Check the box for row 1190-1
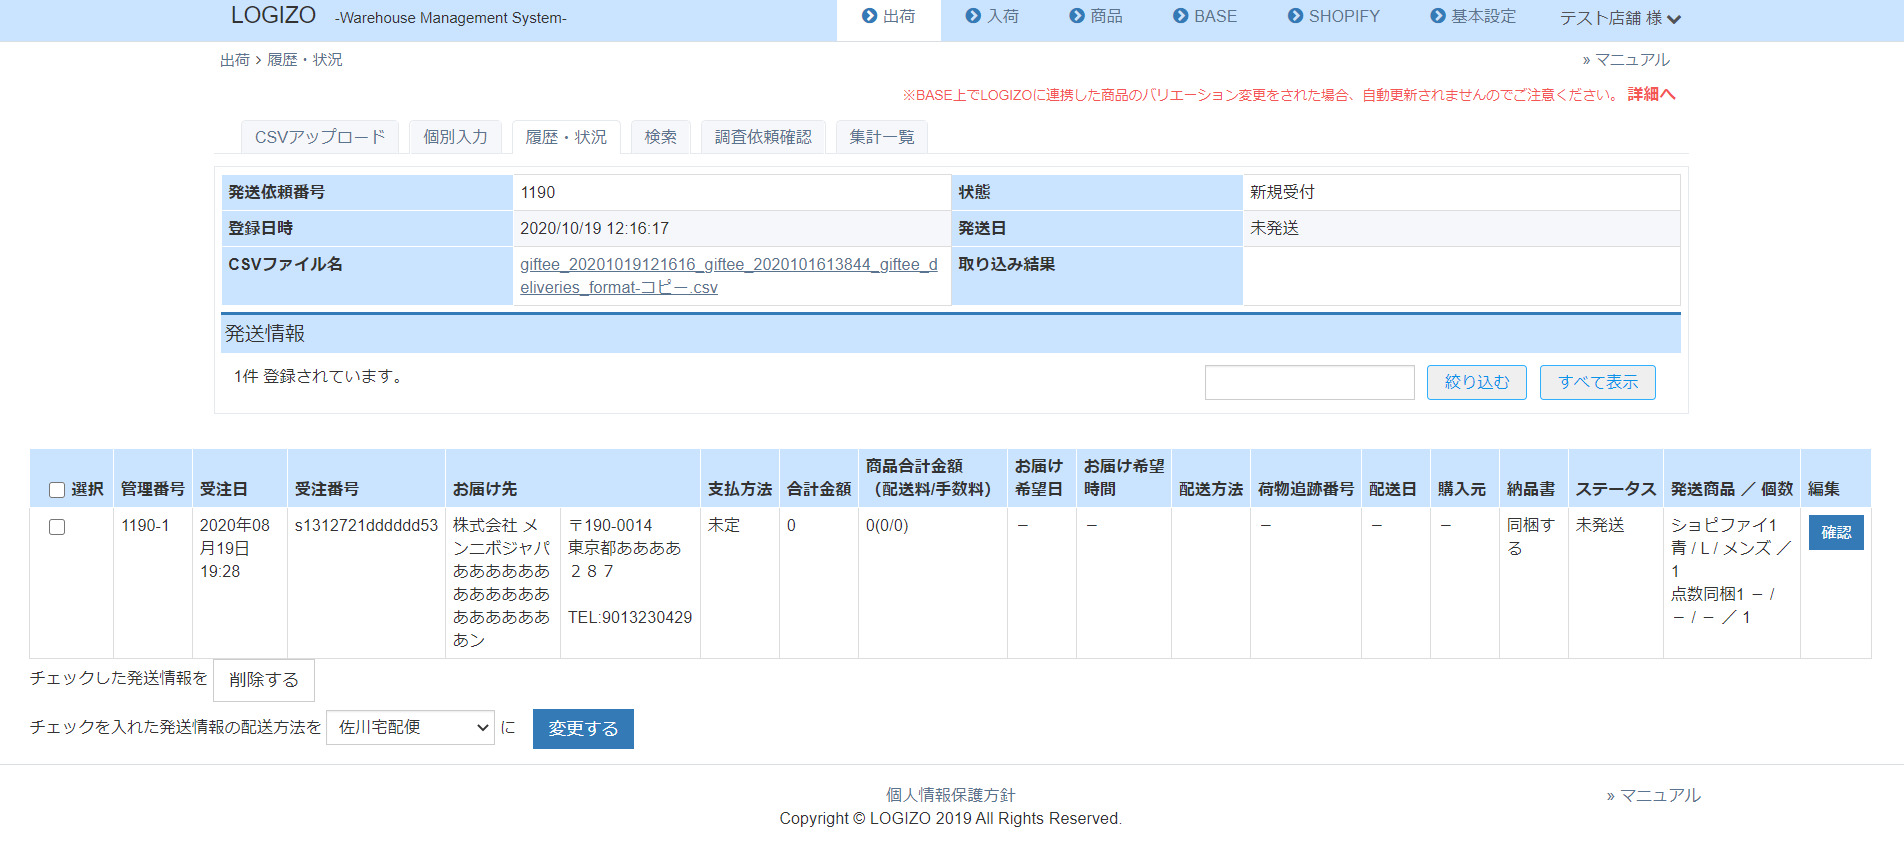The height and width of the screenshot is (842, 1904). pos(57,527)
